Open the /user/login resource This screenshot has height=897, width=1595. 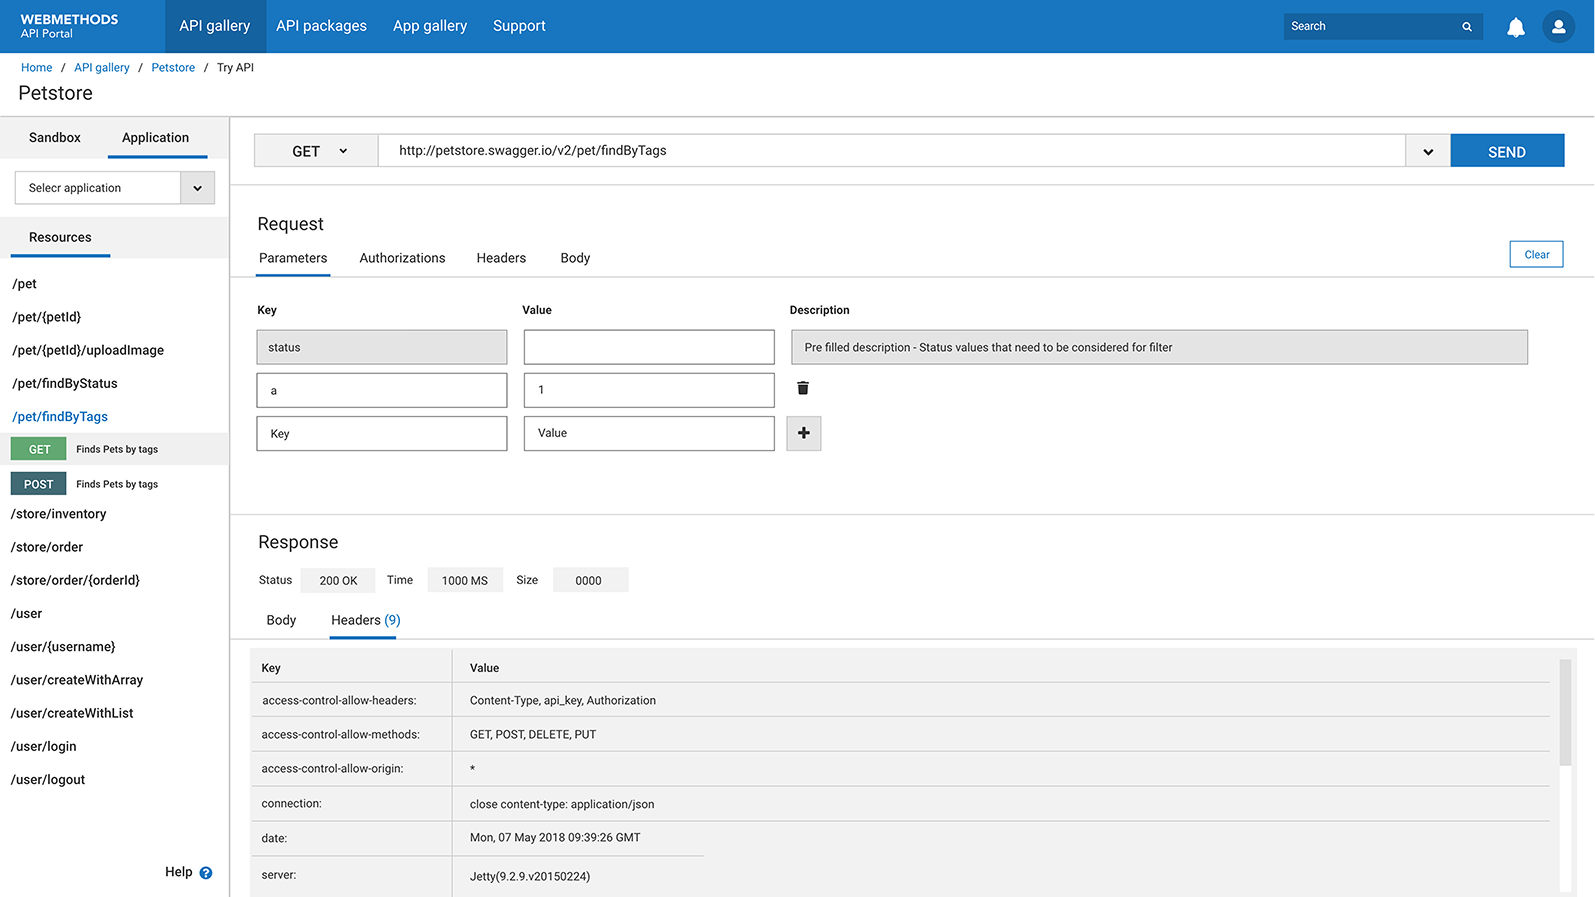click(43, 746)
